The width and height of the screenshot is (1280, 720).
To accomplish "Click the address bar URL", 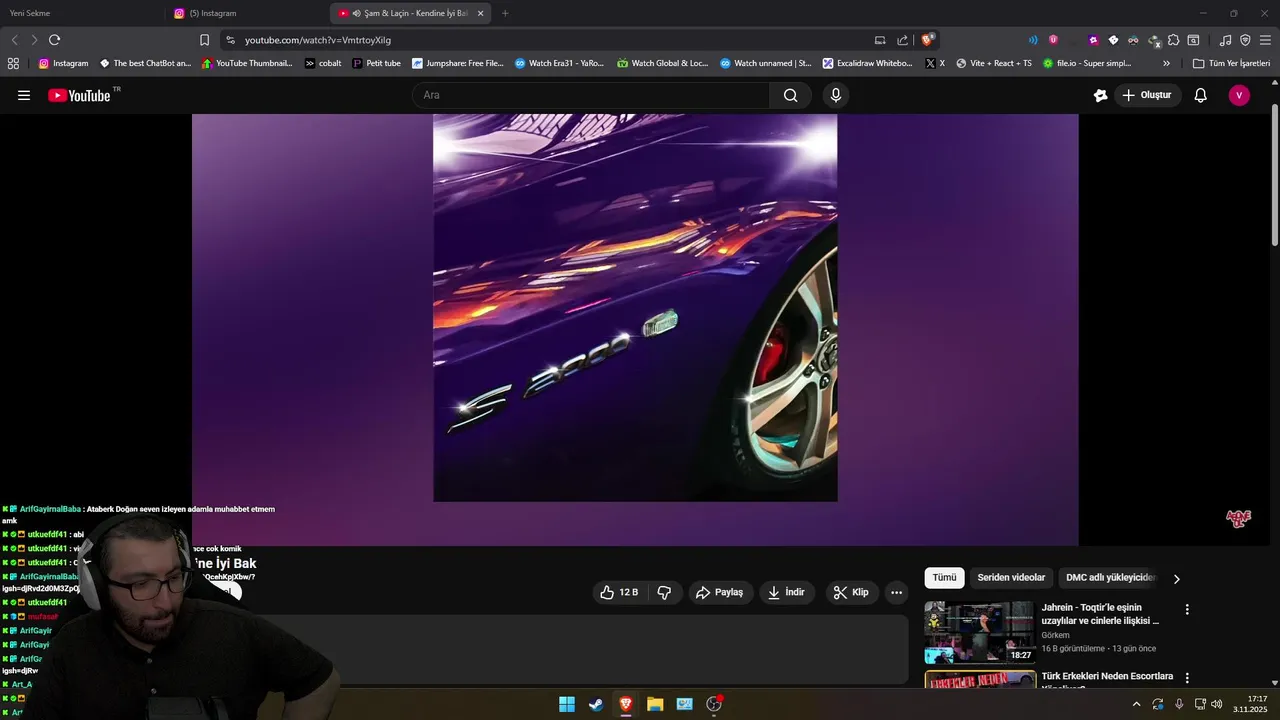I will click(x=318, y=40).
